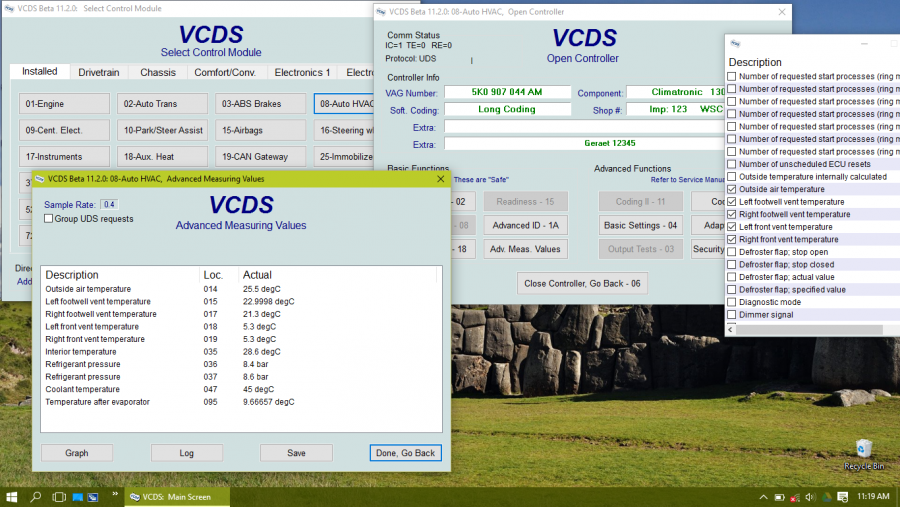Open Task View on the taskbar

pos(59,497)
